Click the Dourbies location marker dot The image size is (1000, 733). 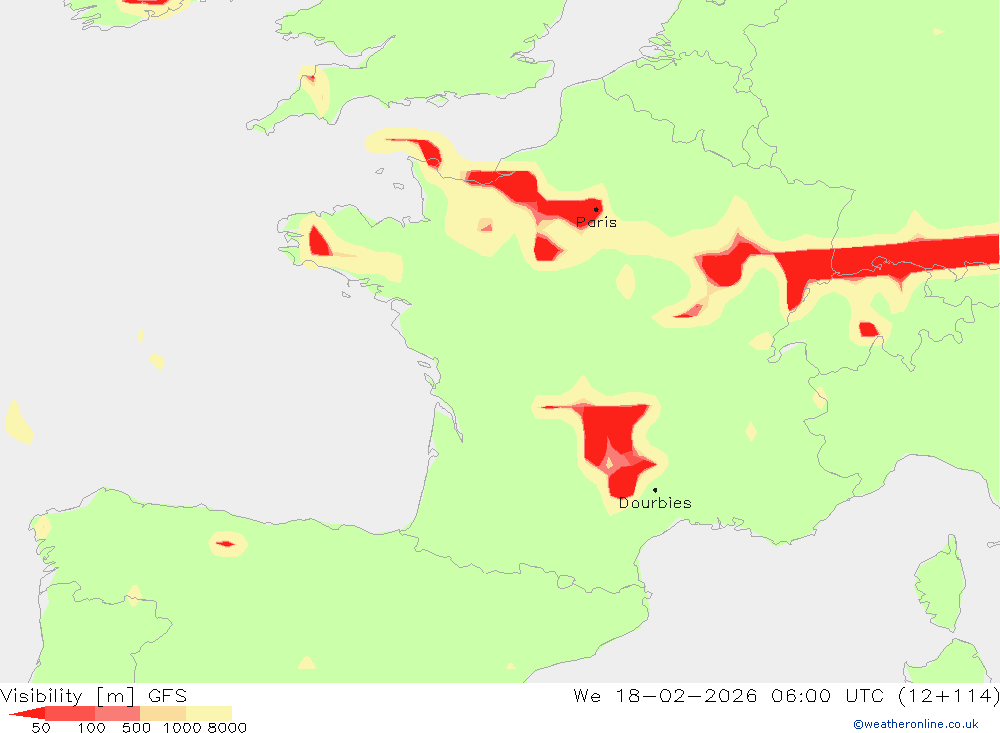coord(655,490)
